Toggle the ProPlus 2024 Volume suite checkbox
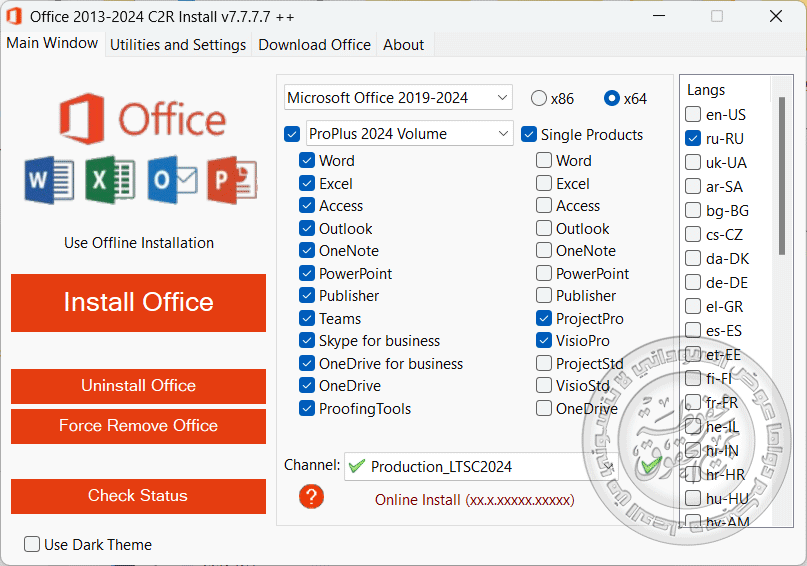Image resolution: width=807 pixels, height=566 pixels. (x=292, y=134)
